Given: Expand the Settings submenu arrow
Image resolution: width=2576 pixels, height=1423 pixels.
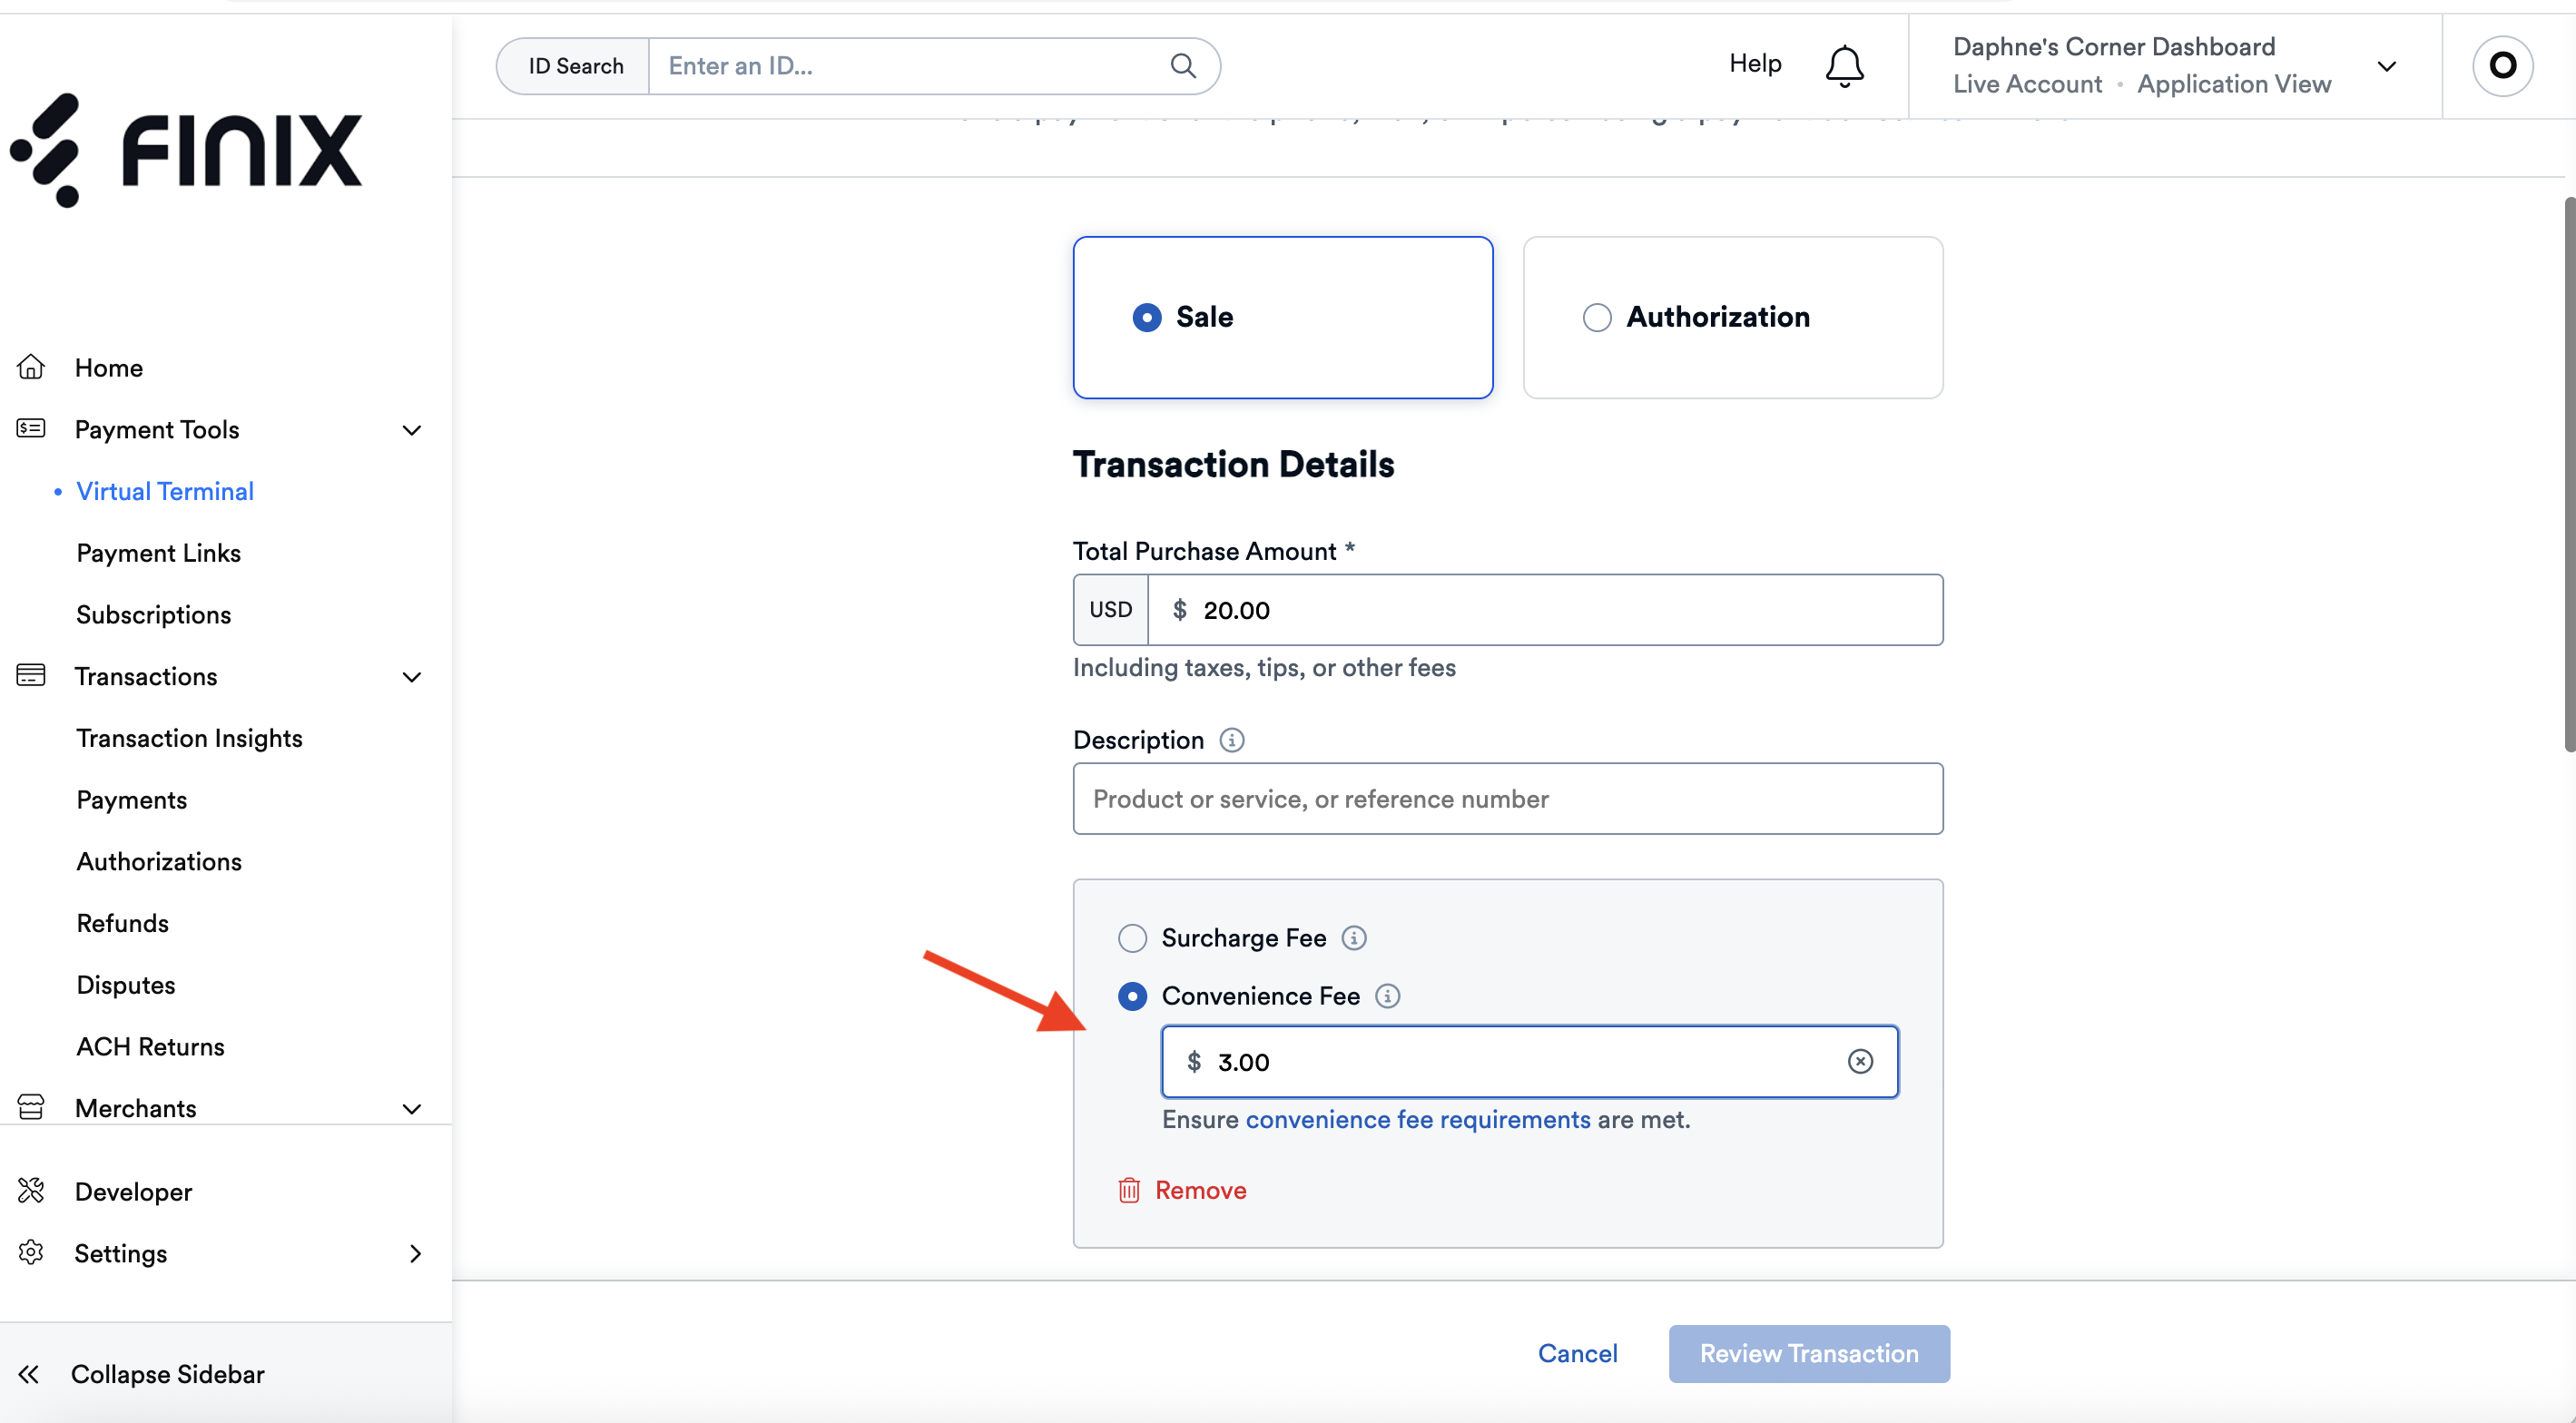Looking at the screenshot, I should click(415, 1253).
